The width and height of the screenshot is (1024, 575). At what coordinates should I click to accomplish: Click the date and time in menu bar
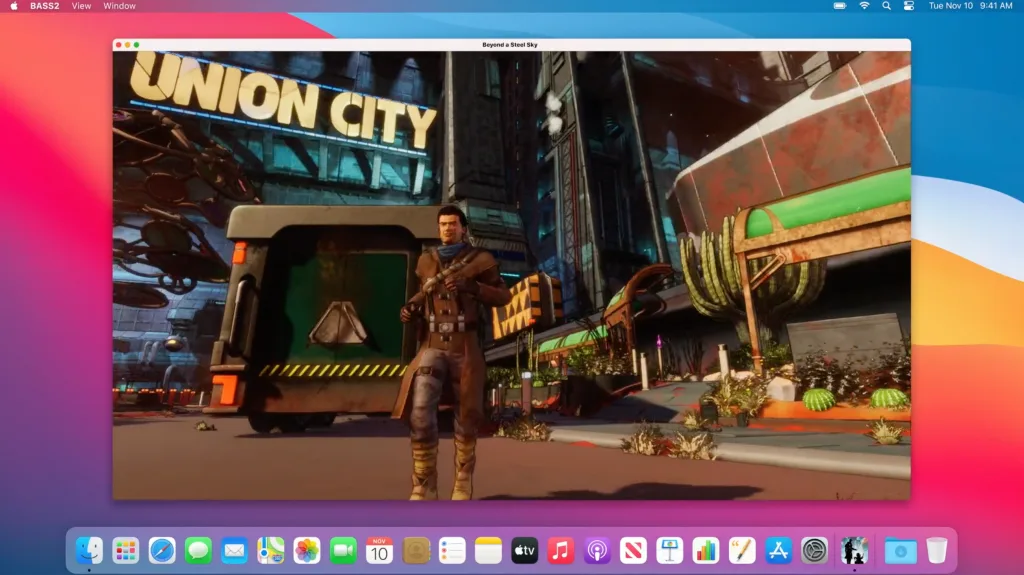coord(970,6)
